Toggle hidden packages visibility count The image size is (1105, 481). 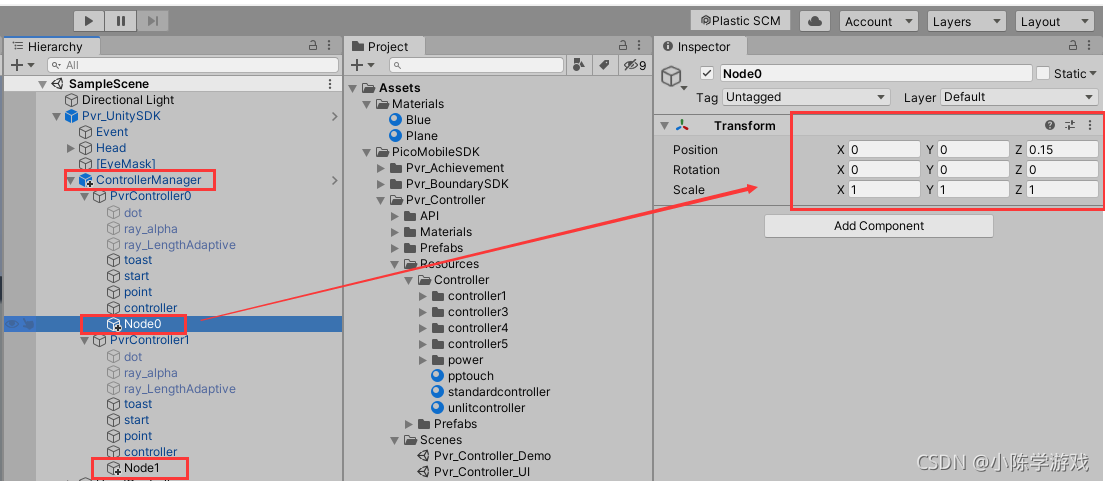[x=634, y=65]
